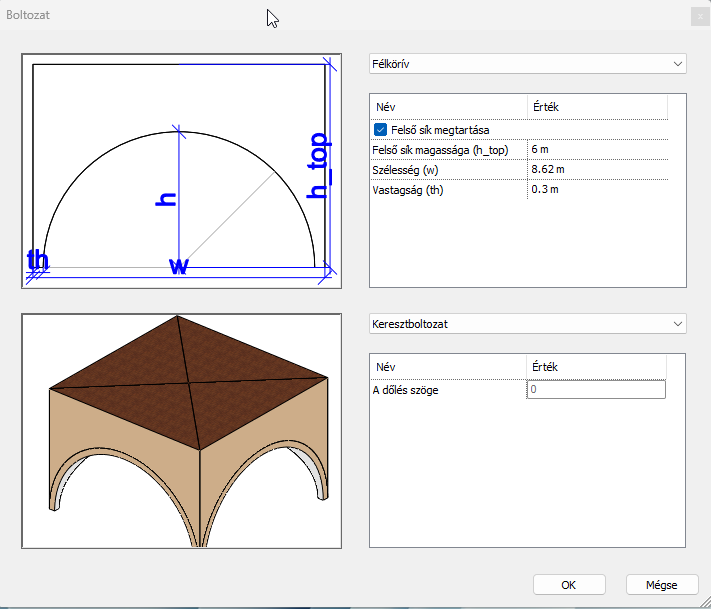Expand the Keresztboltozat vault type dropdown
The width and height of the screenshot is (711, 609).
click(527, 324)
